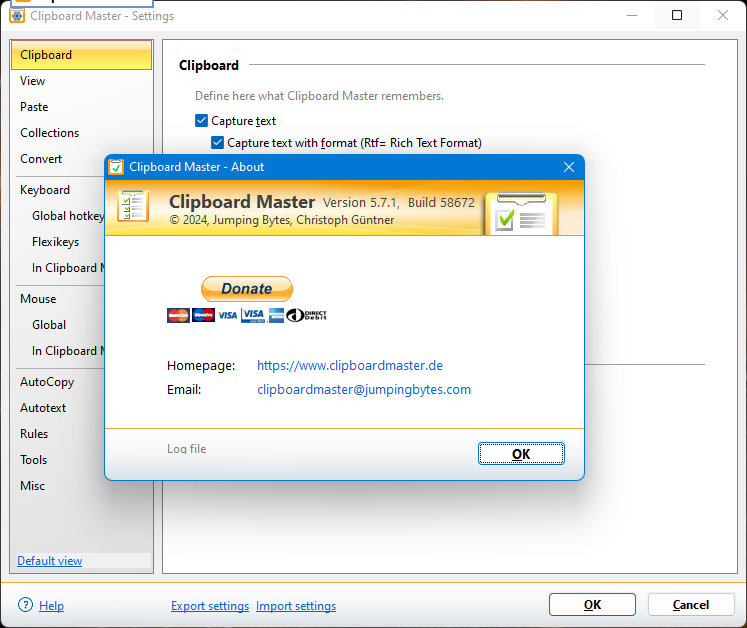The width and height of the screenshot is (747, 628).
Task: Click OK in the Settings window
Action: click(x=592, y=605)
